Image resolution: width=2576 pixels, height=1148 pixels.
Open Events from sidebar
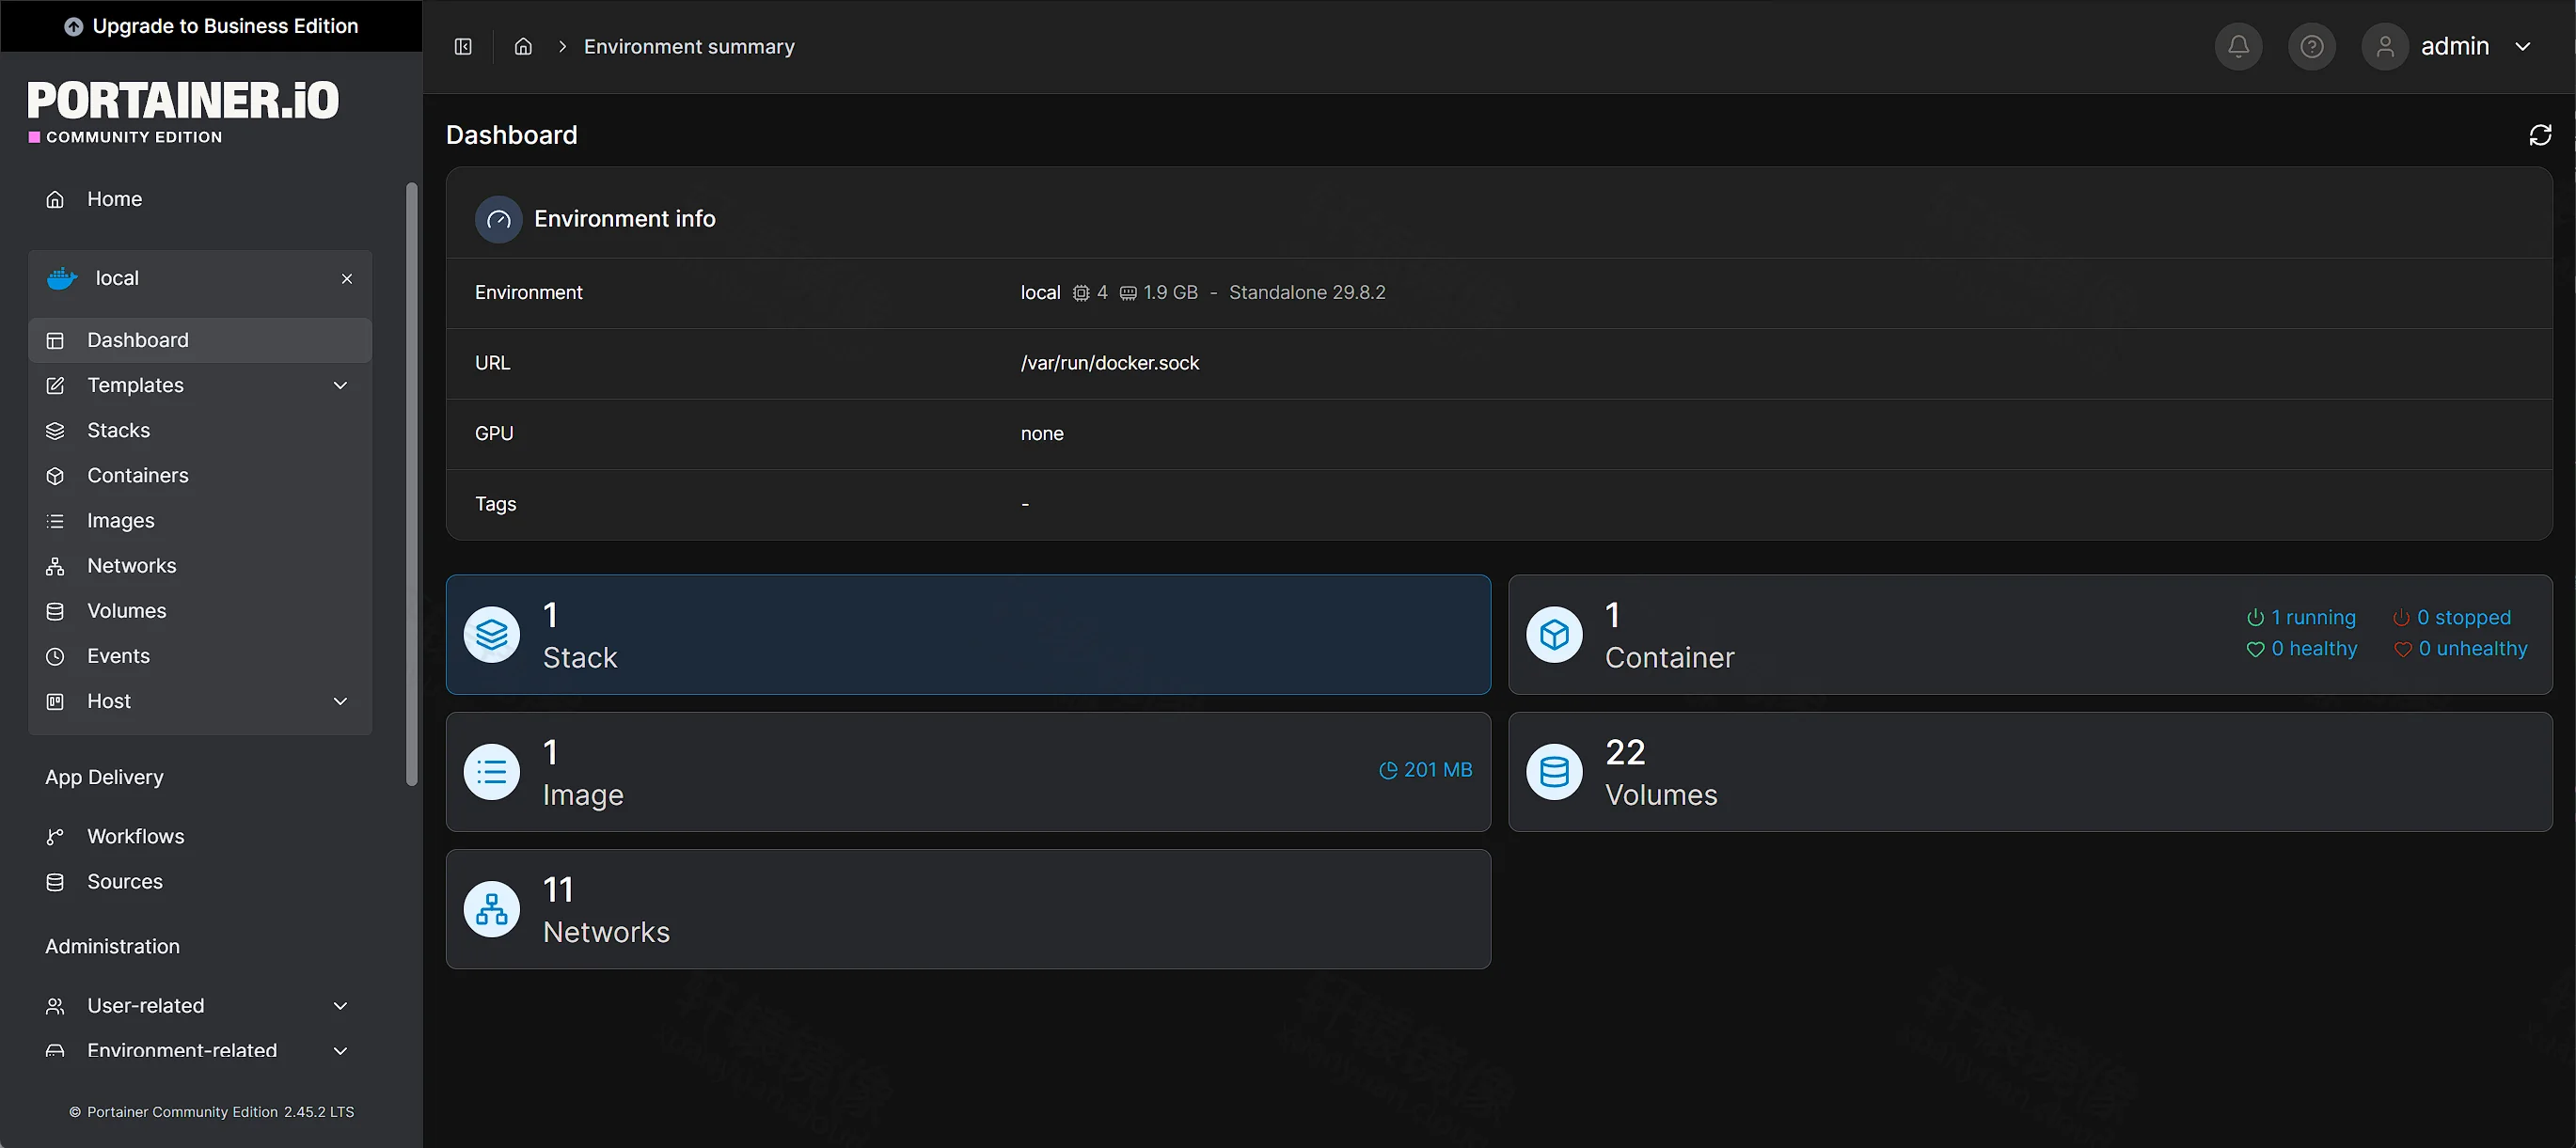[x=200, y=655]
